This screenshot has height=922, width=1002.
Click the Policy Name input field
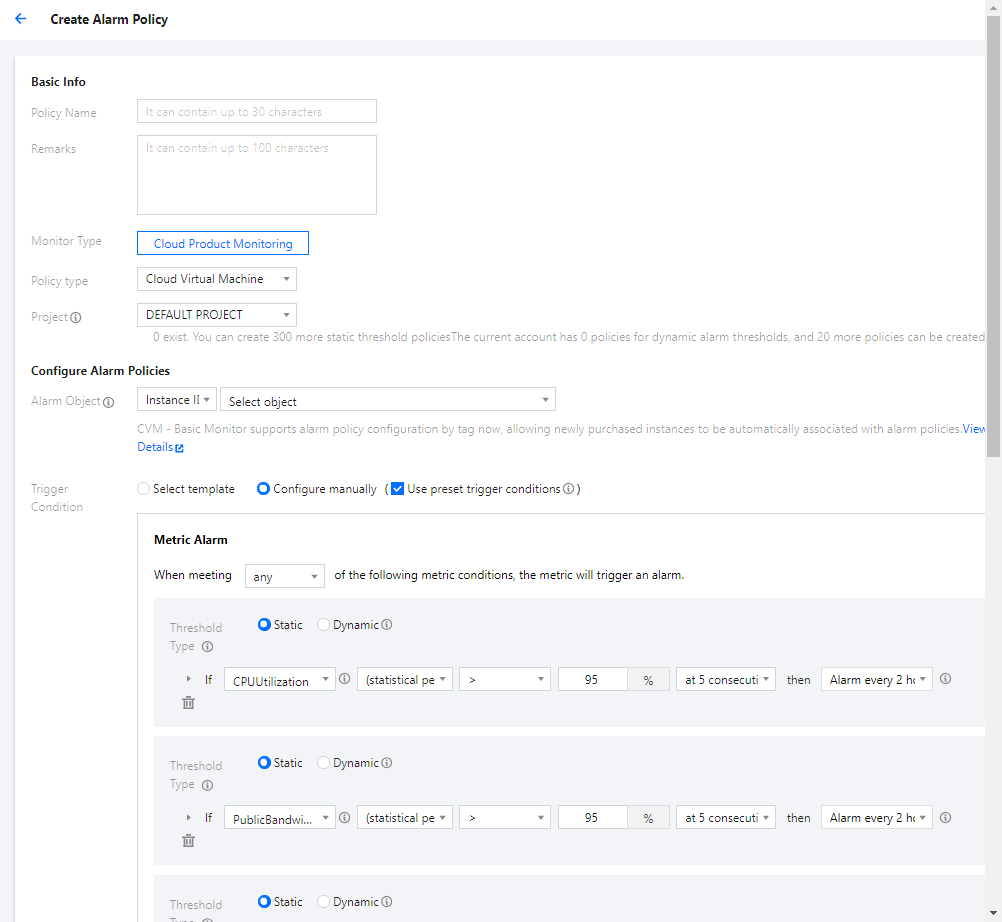(x=256, y=111)
